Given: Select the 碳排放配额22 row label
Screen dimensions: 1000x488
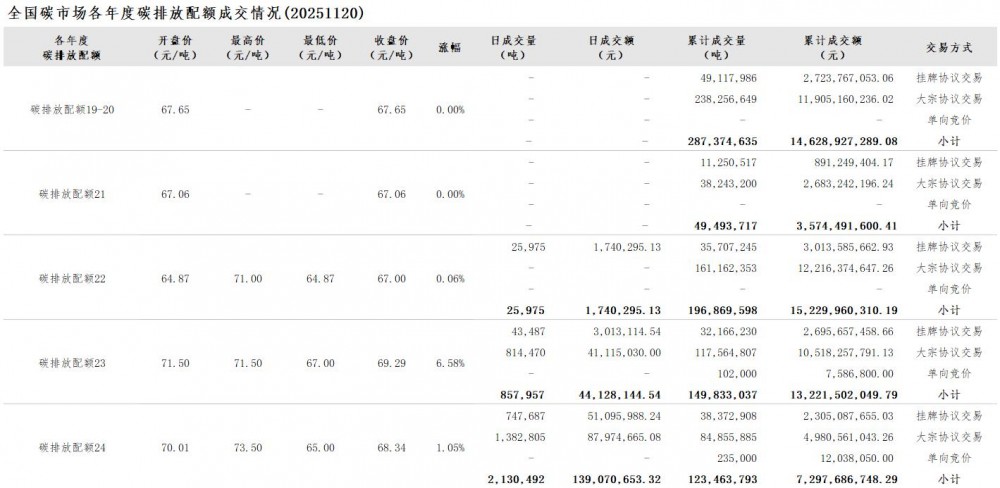Looking at the screenshot, I should 73,278.
